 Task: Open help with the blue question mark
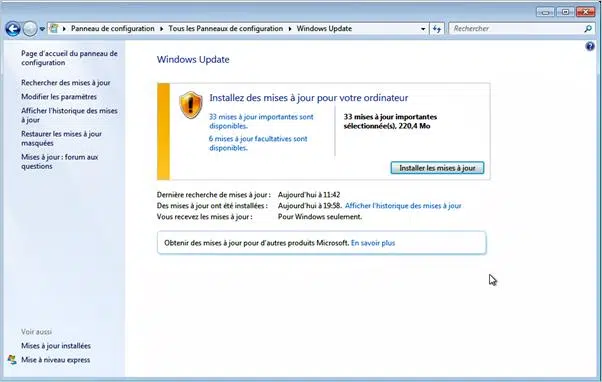[590, 46]
